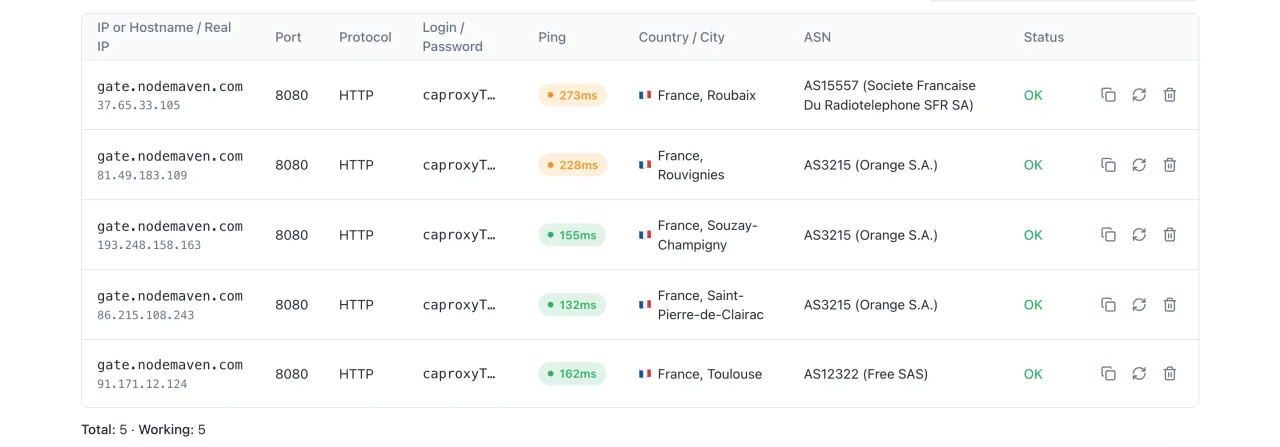1280x447 pixels.
Task: Copy the 81.49.183.109 proxy row
Action: 1108,165
